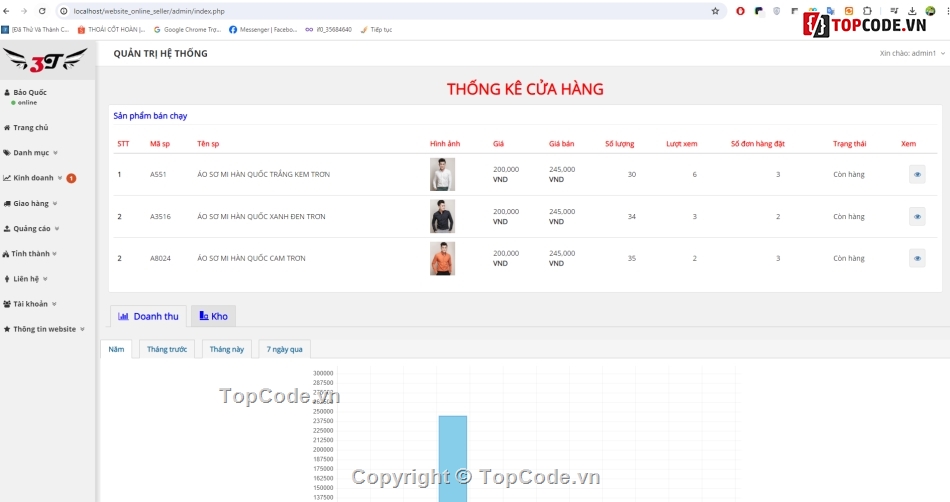Screen dimensions: 950x502
Task: Click the chart icon beside Kinh doanh
Action: coord(7,178)
